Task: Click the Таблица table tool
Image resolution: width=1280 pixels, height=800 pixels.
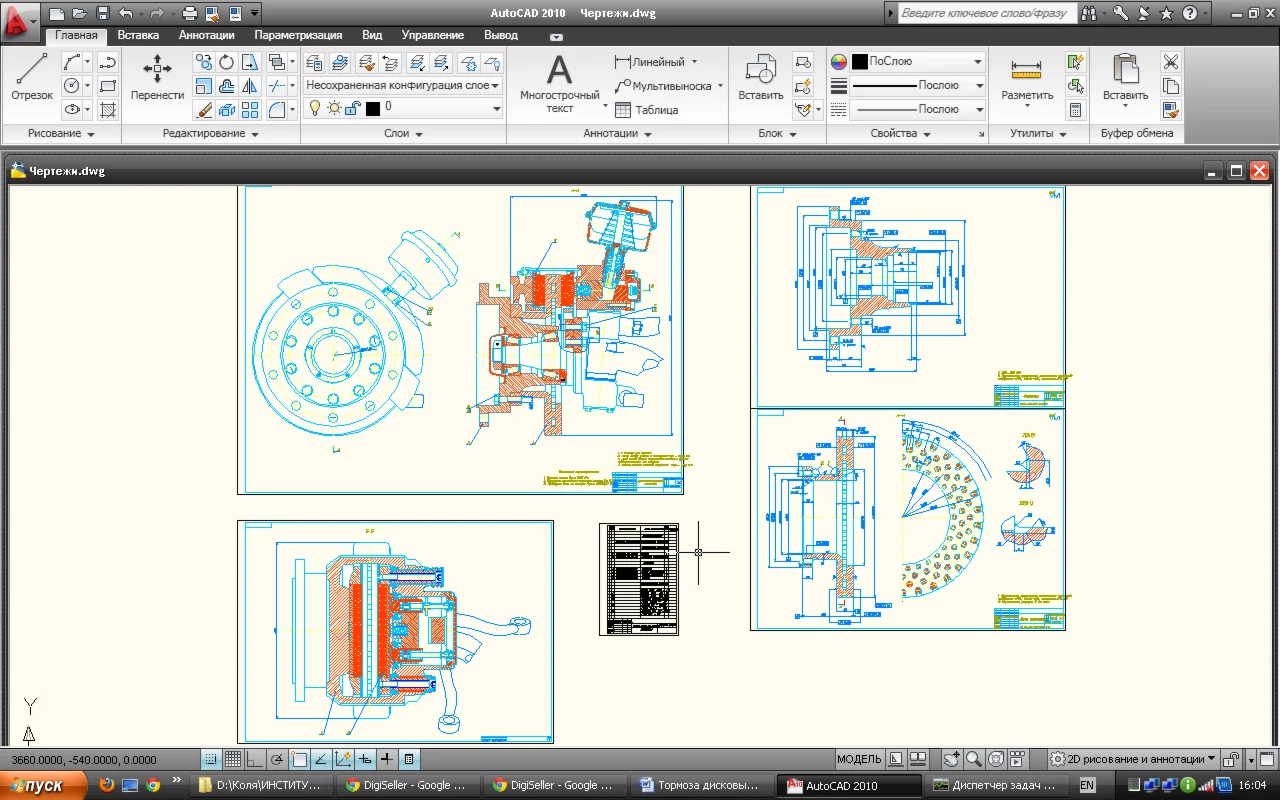Action: pos(646,110)
